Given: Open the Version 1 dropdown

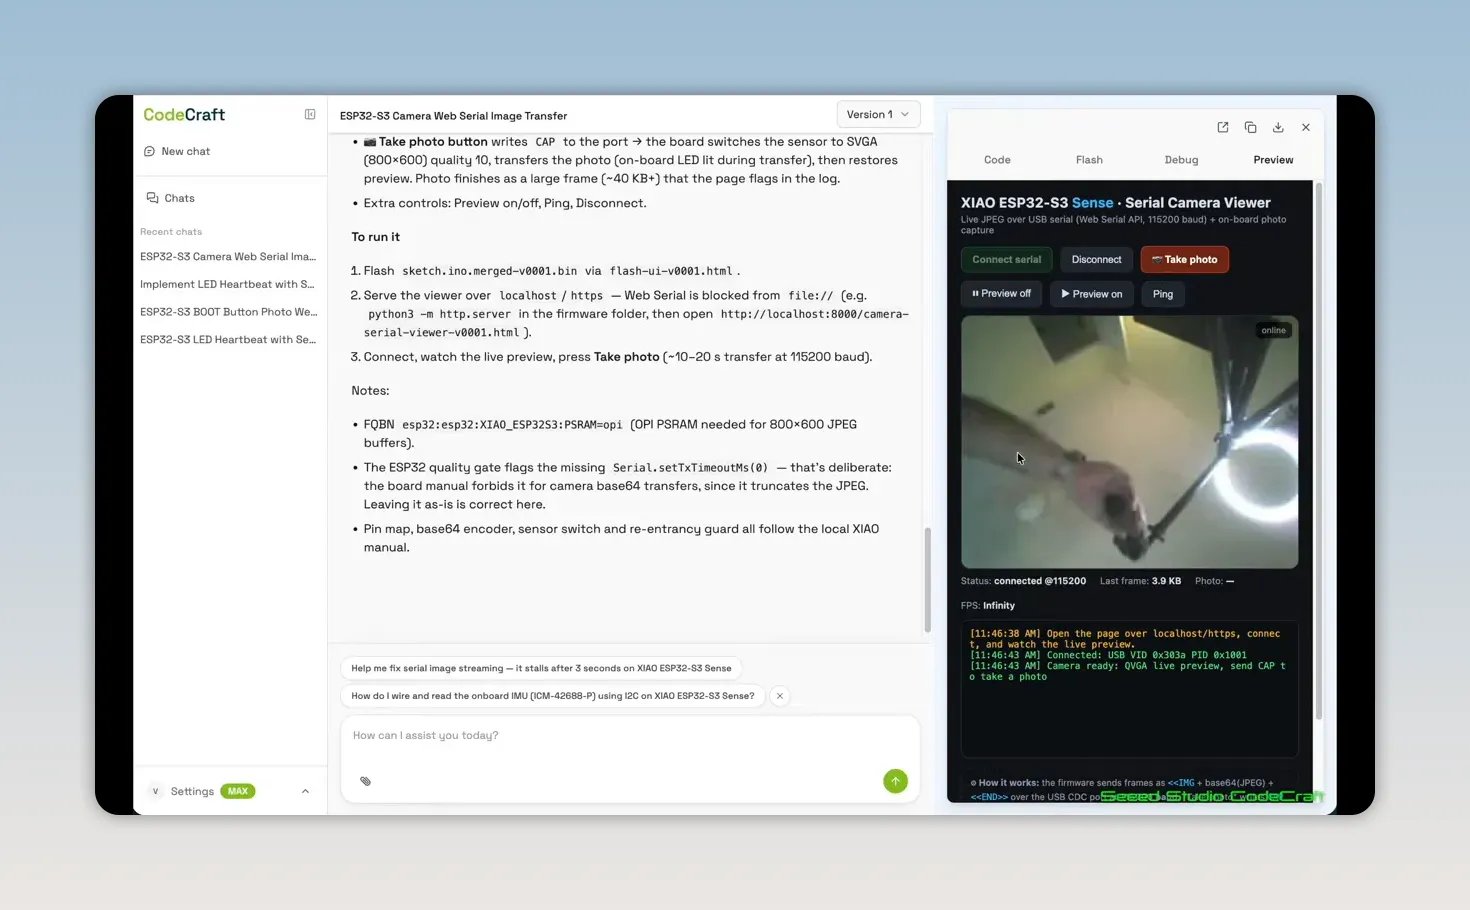Looking at the screenshot, I should (878, 115).
